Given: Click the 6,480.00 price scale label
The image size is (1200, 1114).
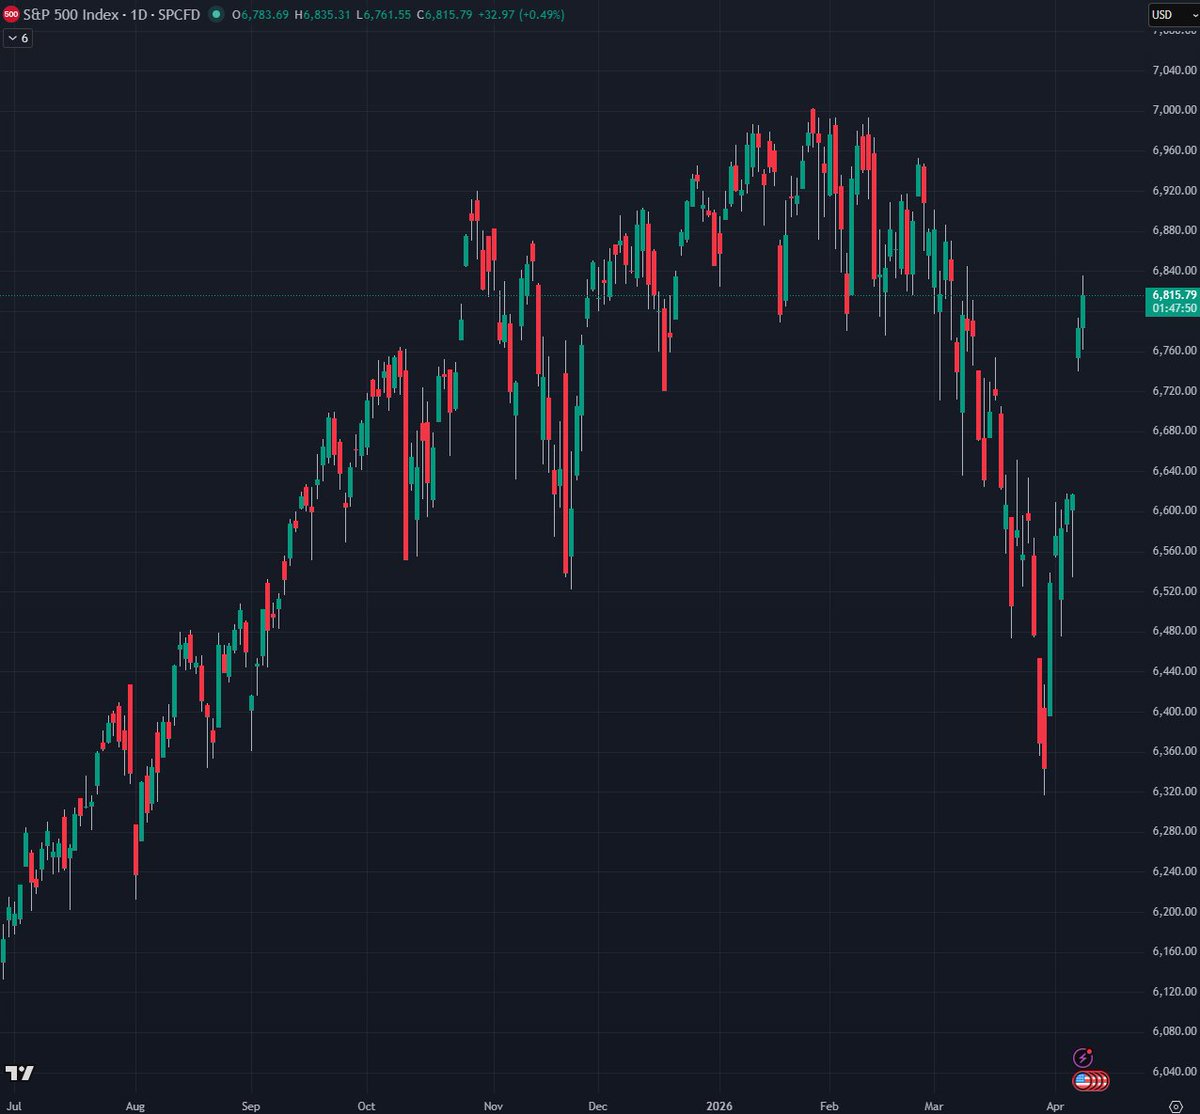Looking at the screenshot, I should (x=1174, y=631).
